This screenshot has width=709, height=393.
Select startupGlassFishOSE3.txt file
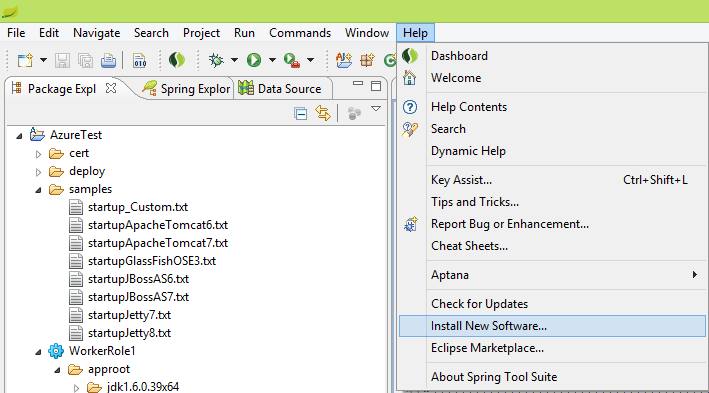[x=152, y=261]
